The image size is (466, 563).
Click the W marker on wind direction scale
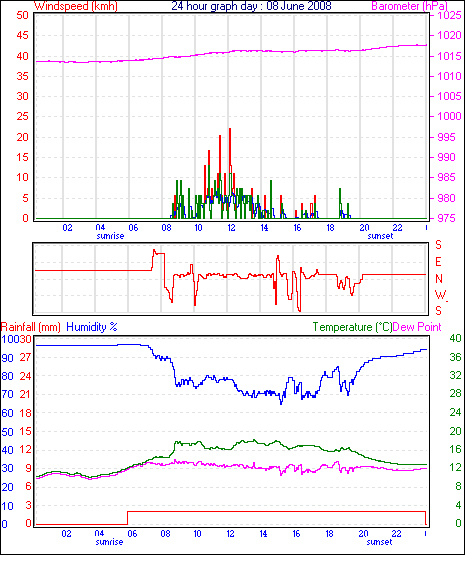[440, 295]
